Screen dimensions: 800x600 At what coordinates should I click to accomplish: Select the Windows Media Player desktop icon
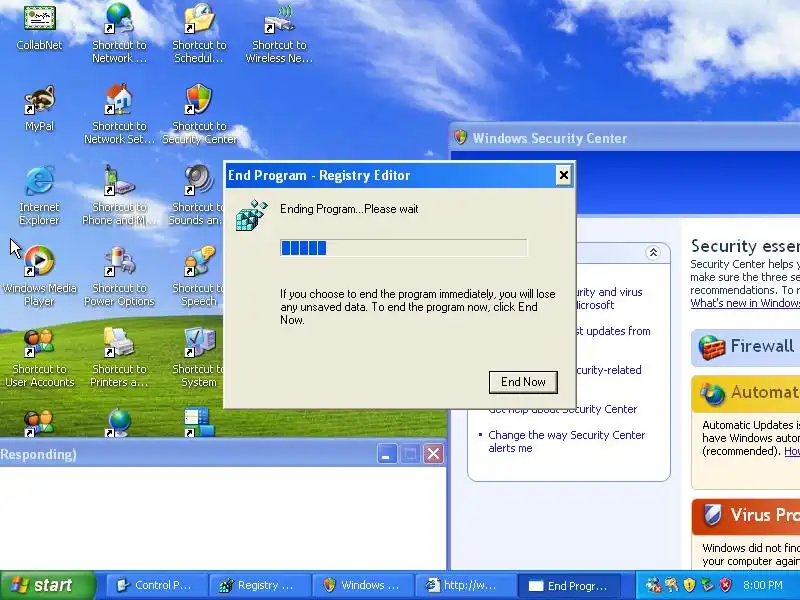tap(39, 276)
